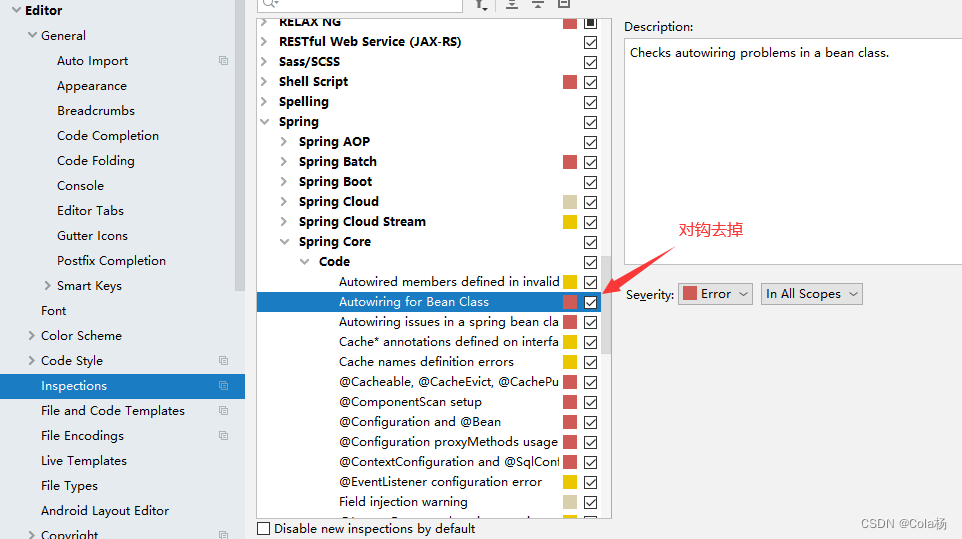
Task: Open the In All Scopes dropdown
Action: pos(811,294)
